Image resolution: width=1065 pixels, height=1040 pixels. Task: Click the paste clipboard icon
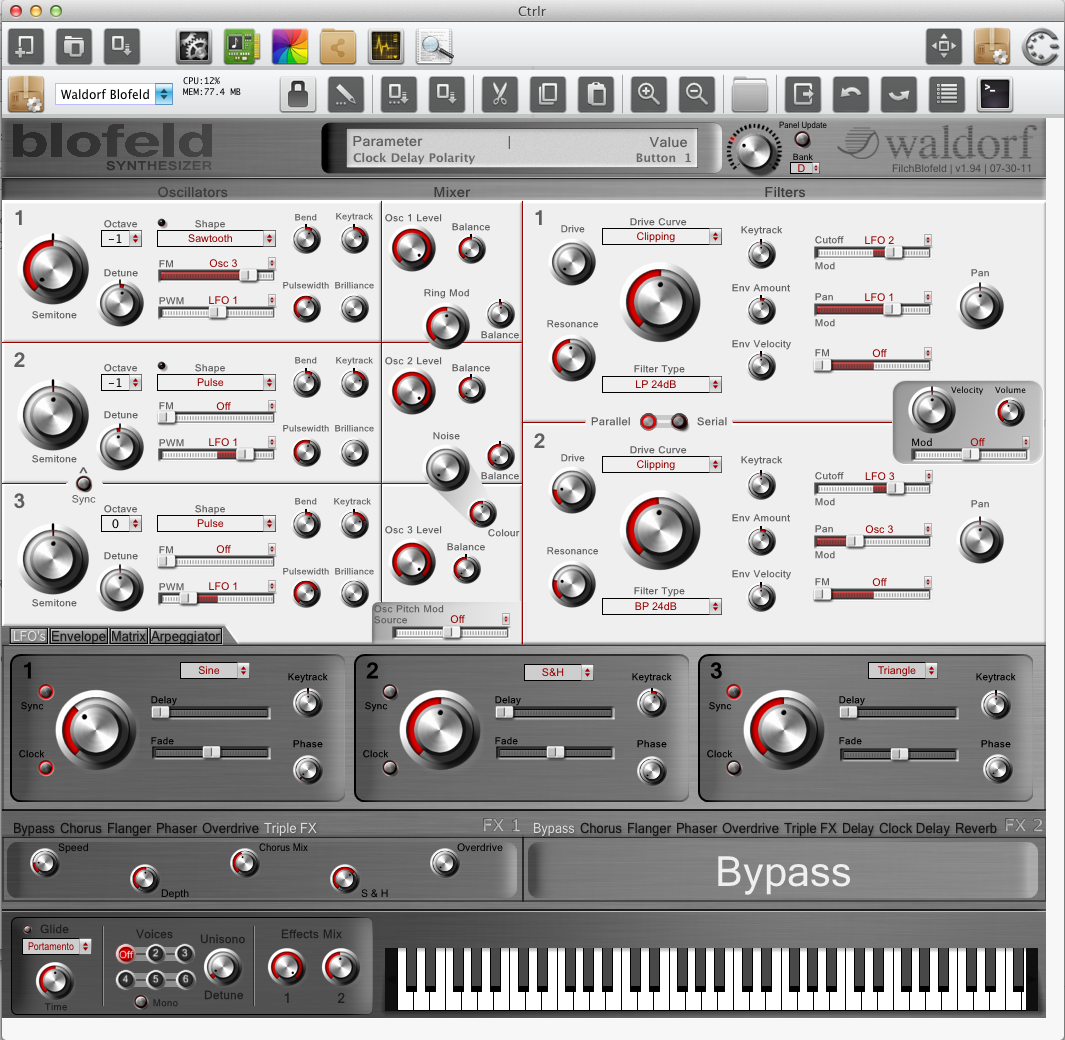(597, 95)
